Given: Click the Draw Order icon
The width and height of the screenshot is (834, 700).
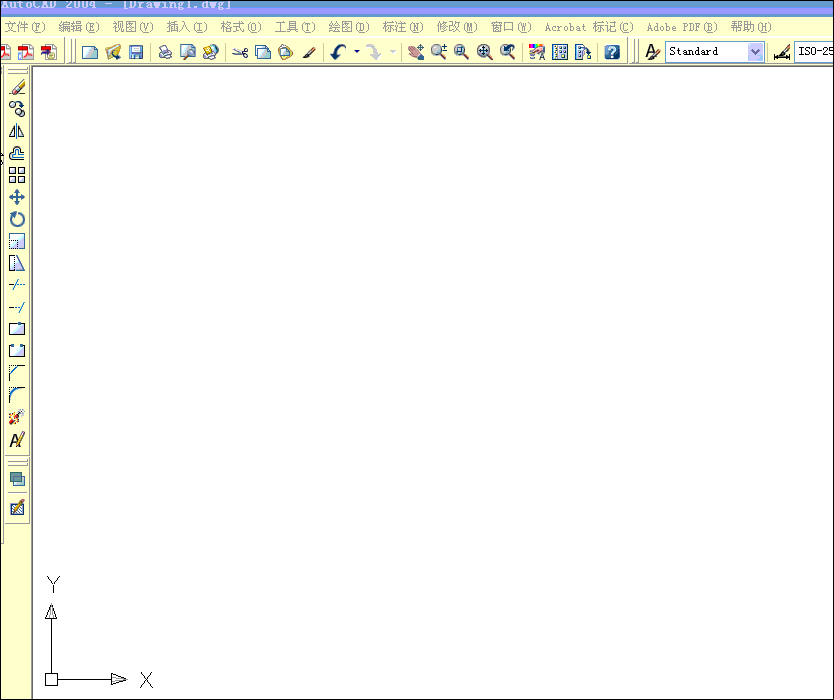Looking at the screenshot, I should point(17,479).
